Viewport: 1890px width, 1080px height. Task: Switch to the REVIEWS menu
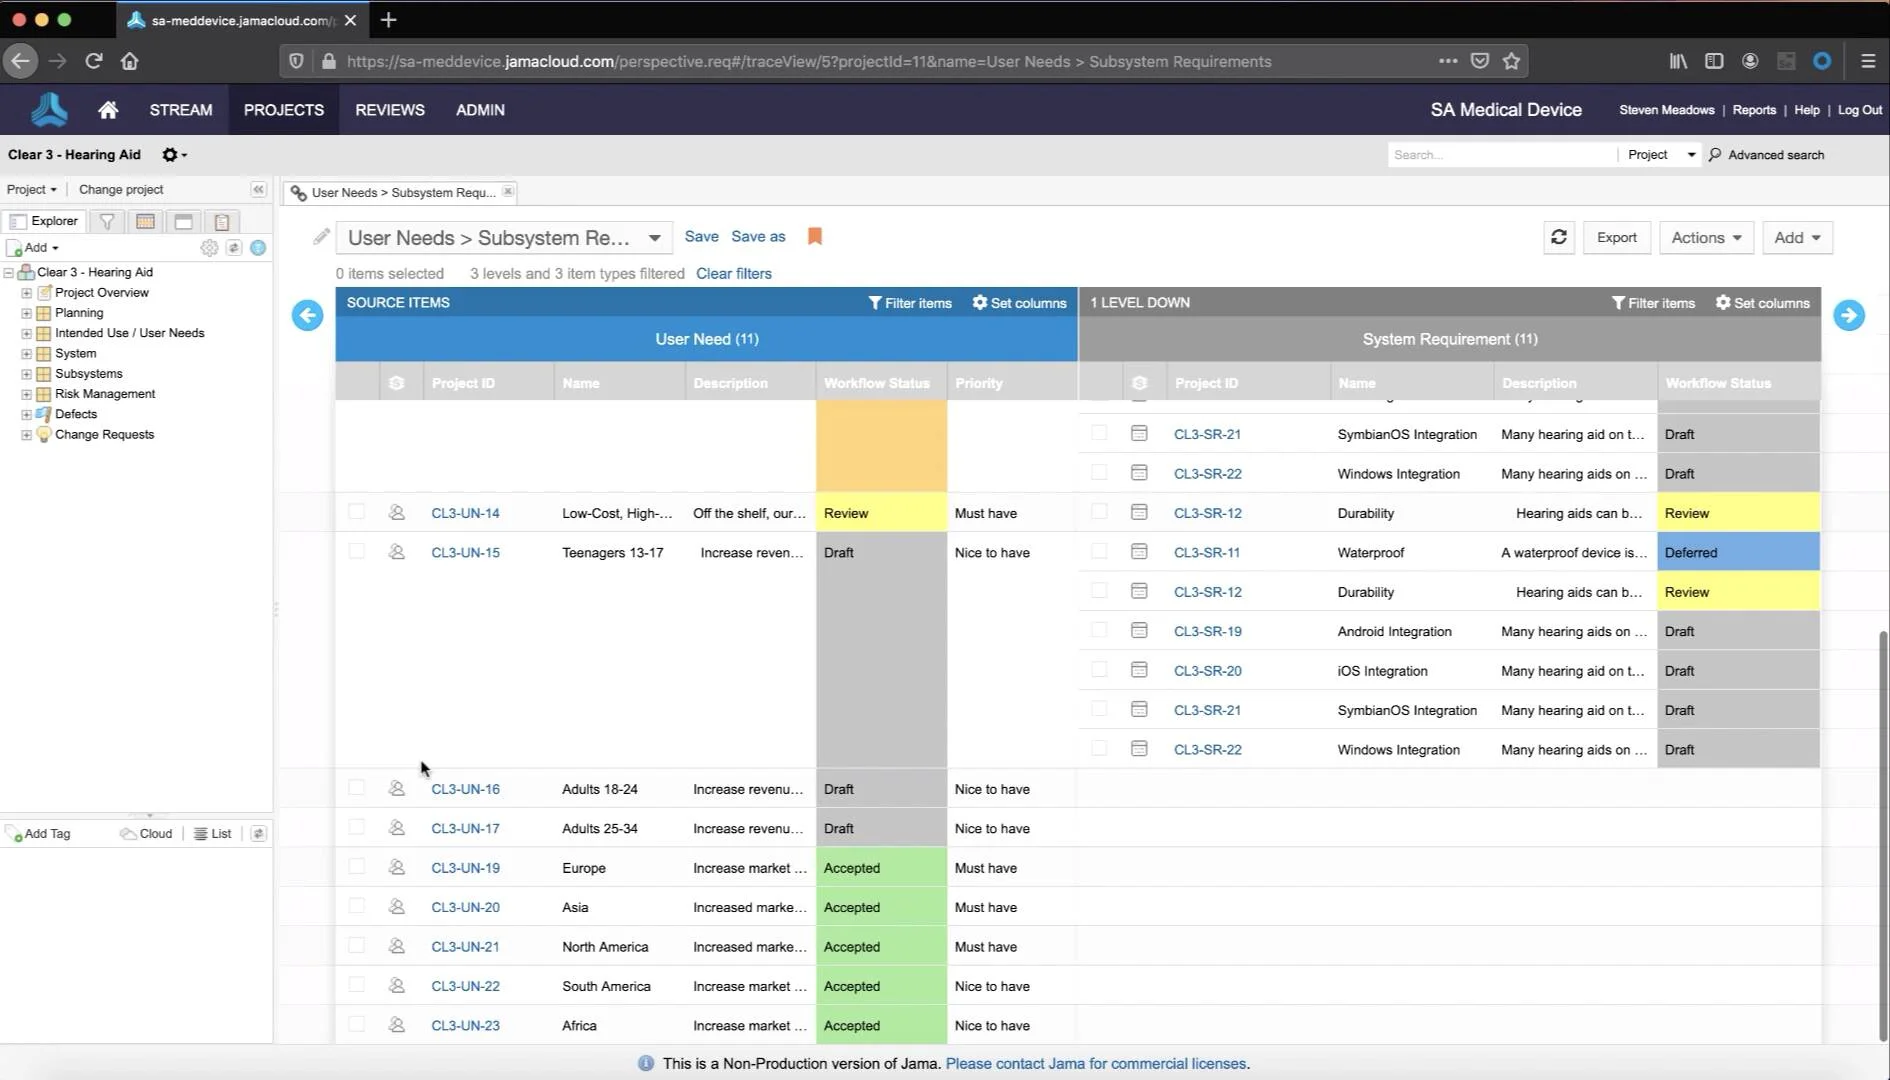point(389,110)
